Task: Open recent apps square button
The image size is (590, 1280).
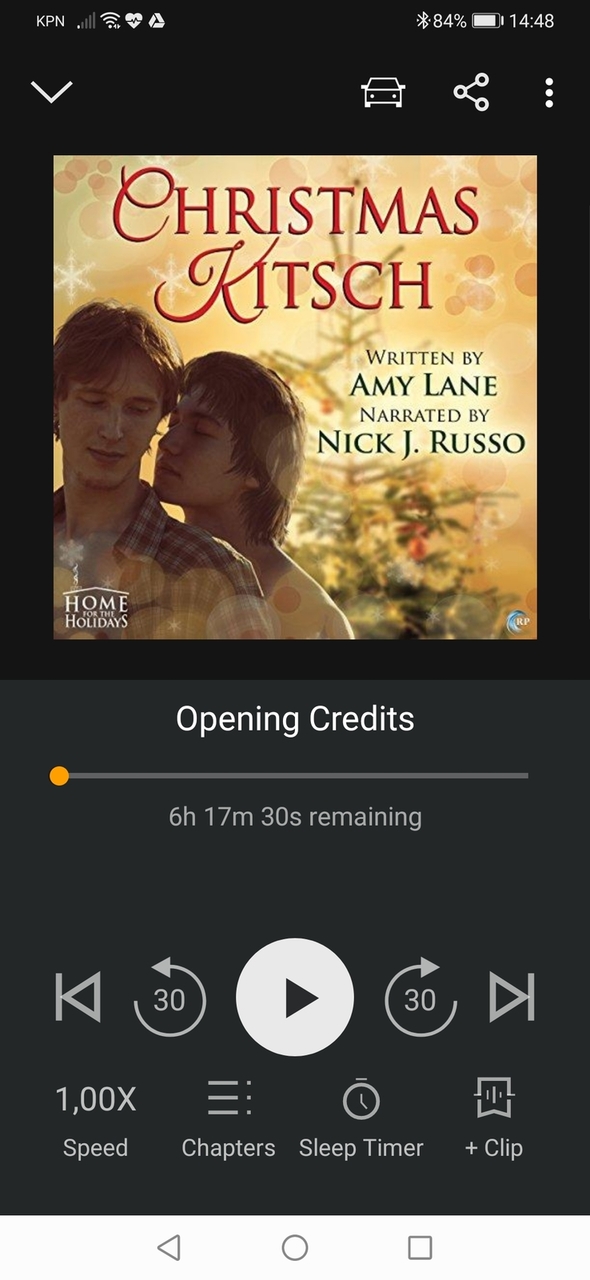Action: click(x=420, y=1246)
